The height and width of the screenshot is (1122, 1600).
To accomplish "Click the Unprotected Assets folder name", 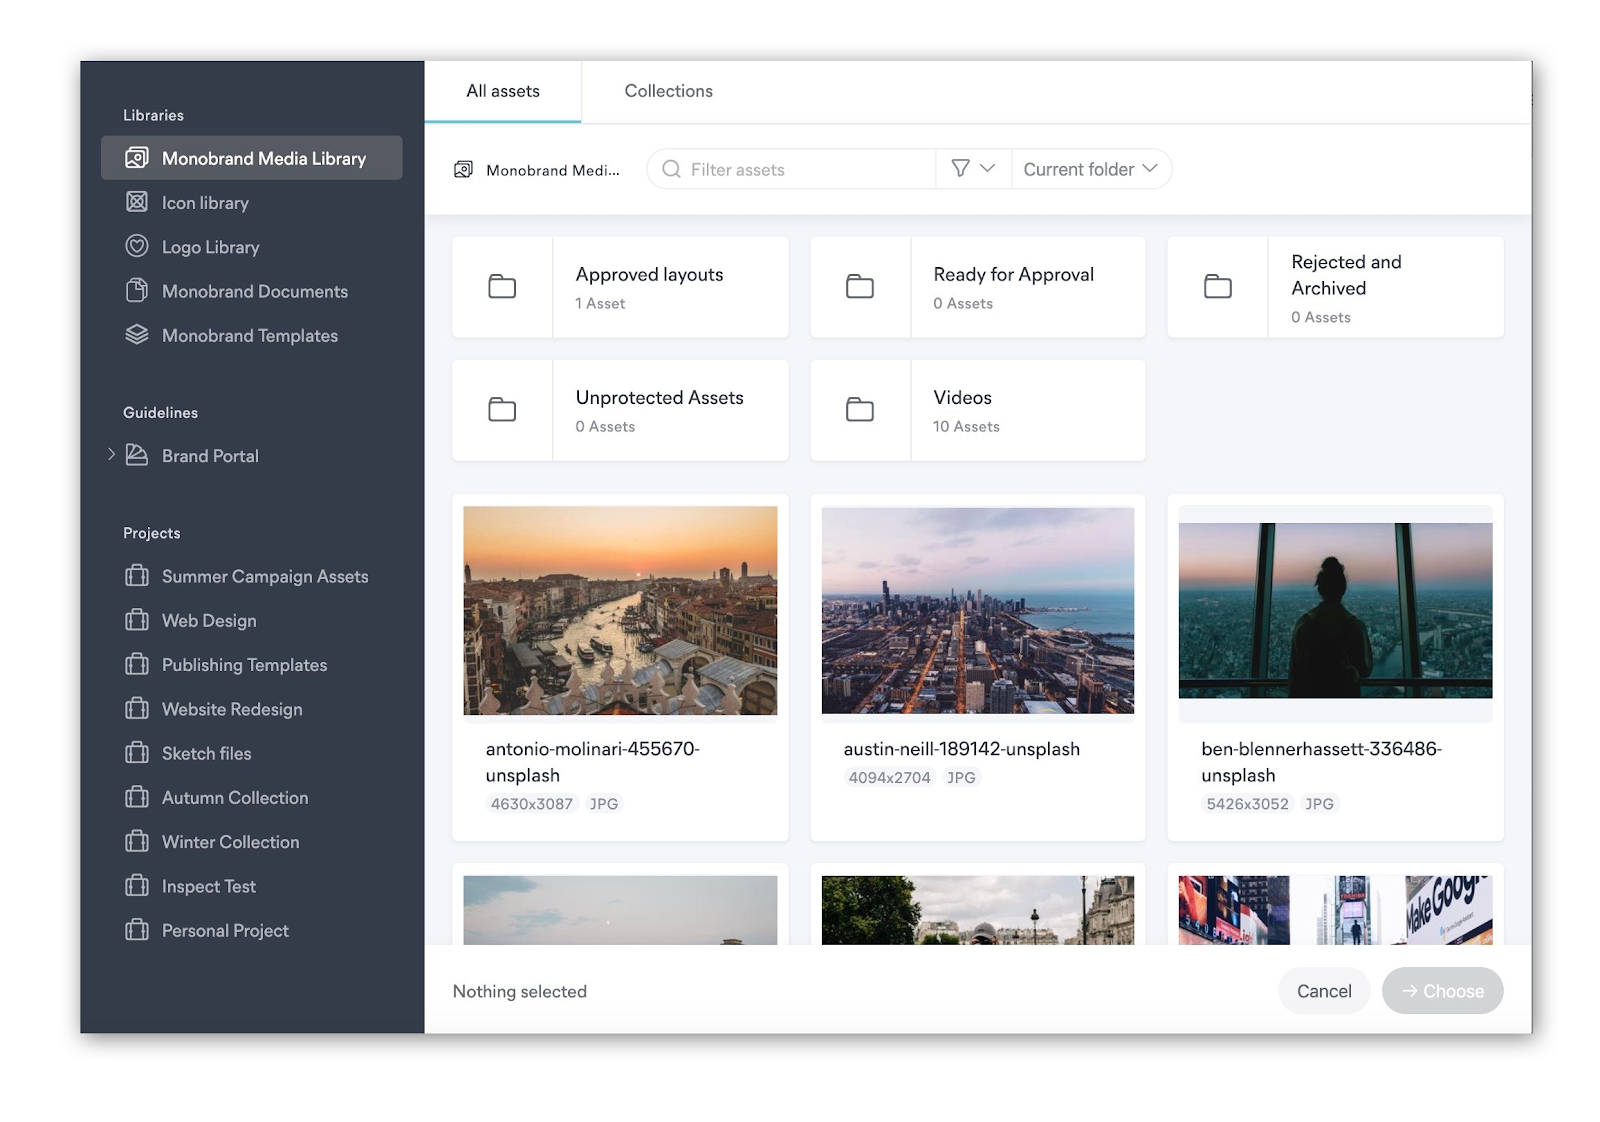I will [660, 397].
